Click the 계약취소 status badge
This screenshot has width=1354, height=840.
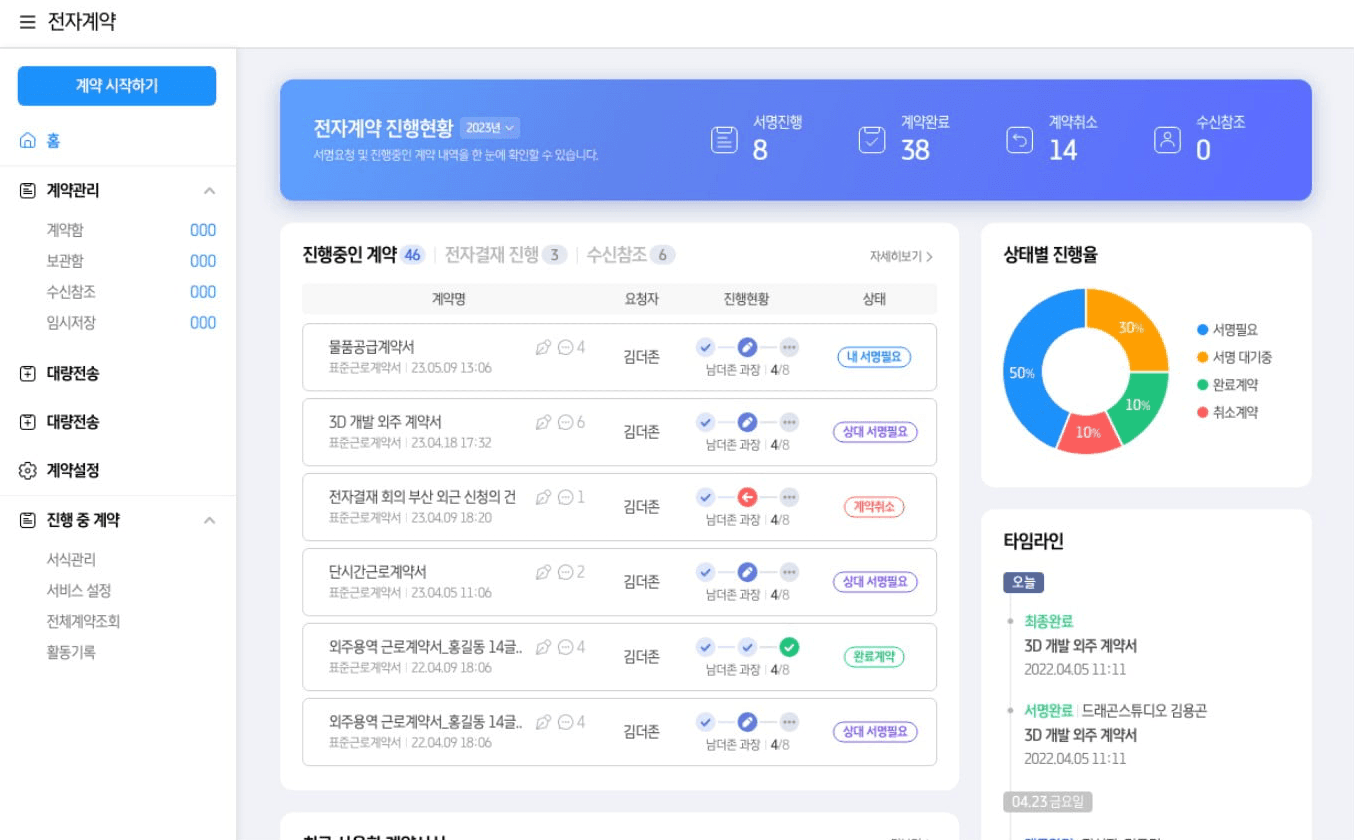(x=874, y=507)
